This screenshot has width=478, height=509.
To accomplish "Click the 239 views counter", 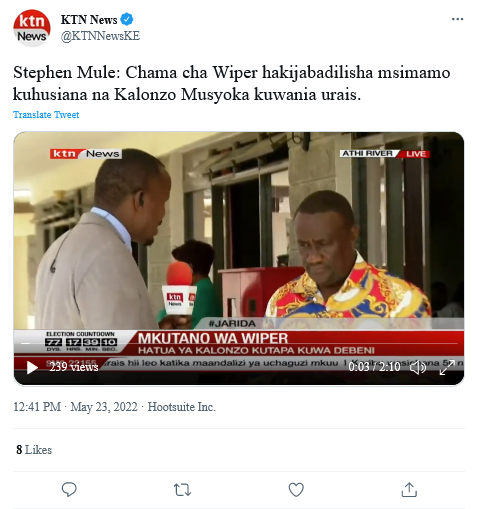I will click(x=74, y=367).
